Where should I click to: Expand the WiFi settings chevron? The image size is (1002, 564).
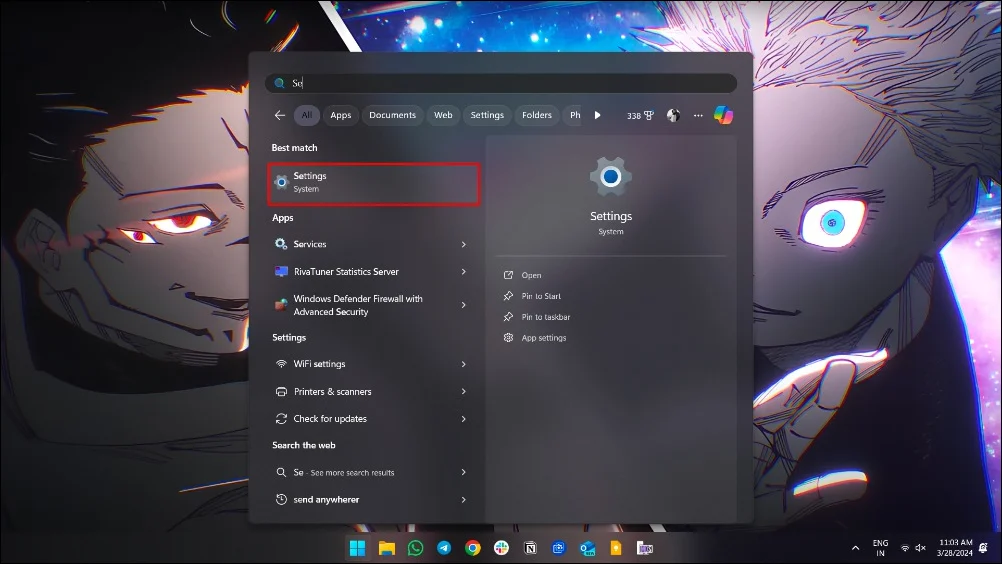point(464,364)
